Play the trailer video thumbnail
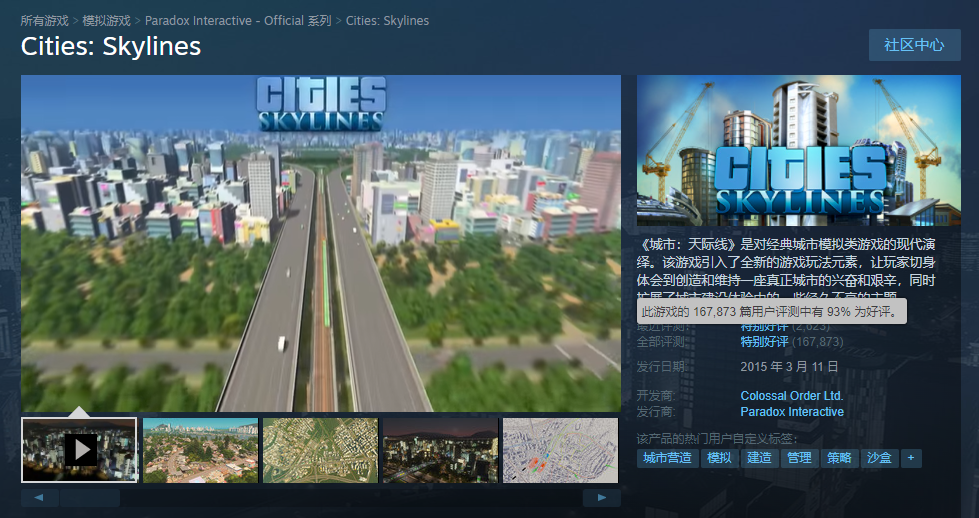The width and height of the screenshot is (979, 518). pos(79,450)
